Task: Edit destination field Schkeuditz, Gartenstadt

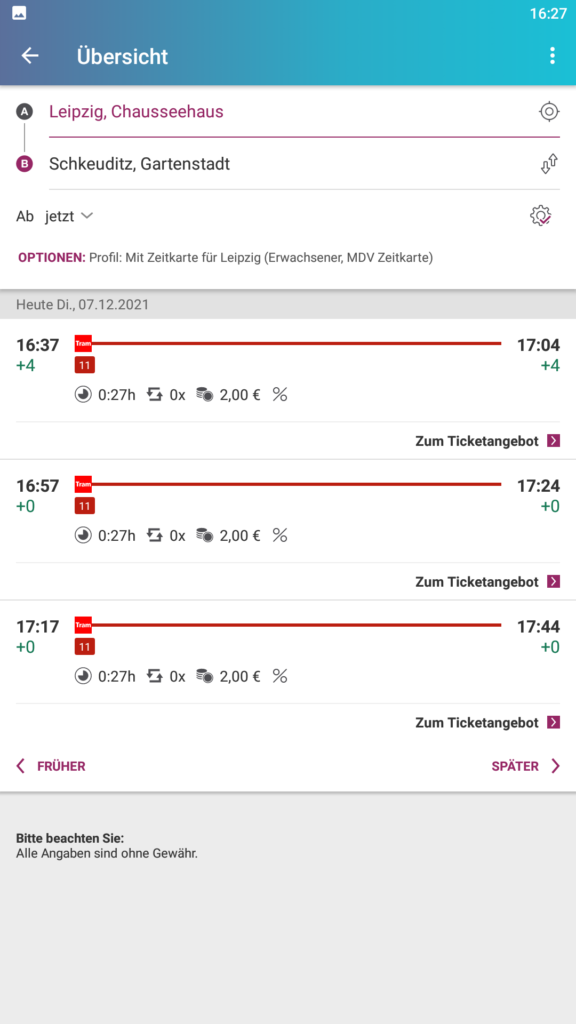Action: point(291,165)
